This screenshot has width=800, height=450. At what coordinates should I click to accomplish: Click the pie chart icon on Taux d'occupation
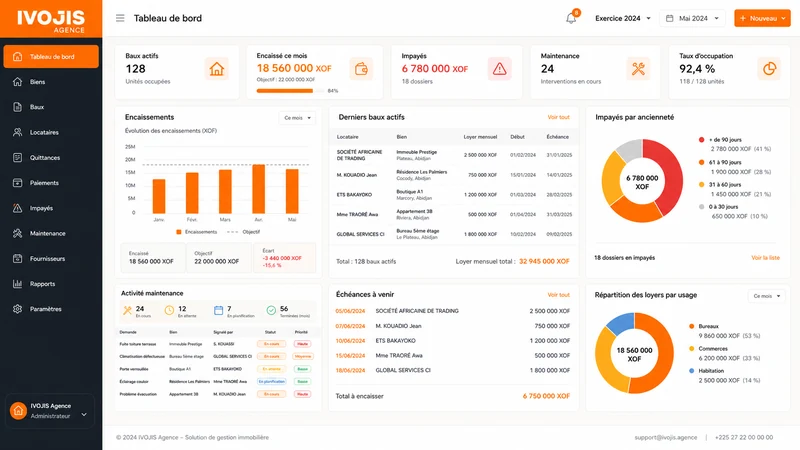pos(769,69)
